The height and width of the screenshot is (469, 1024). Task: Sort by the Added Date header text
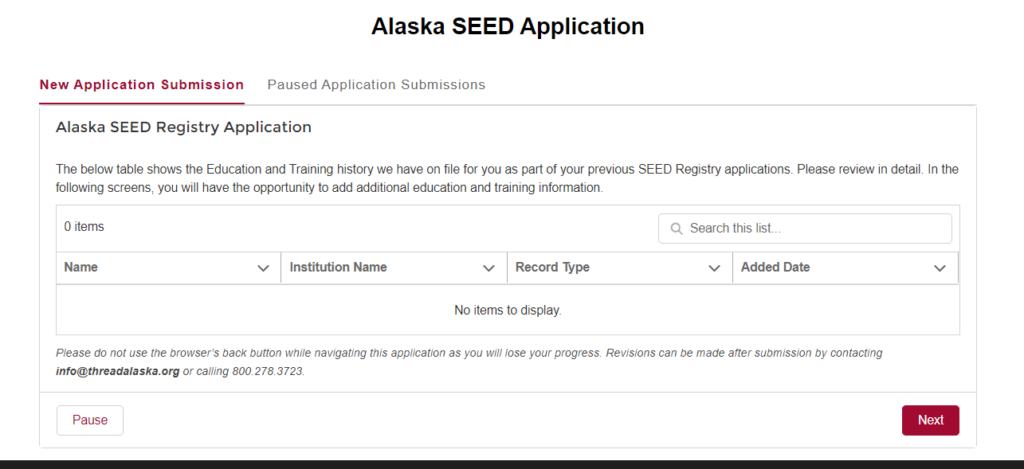coord(775,267)
